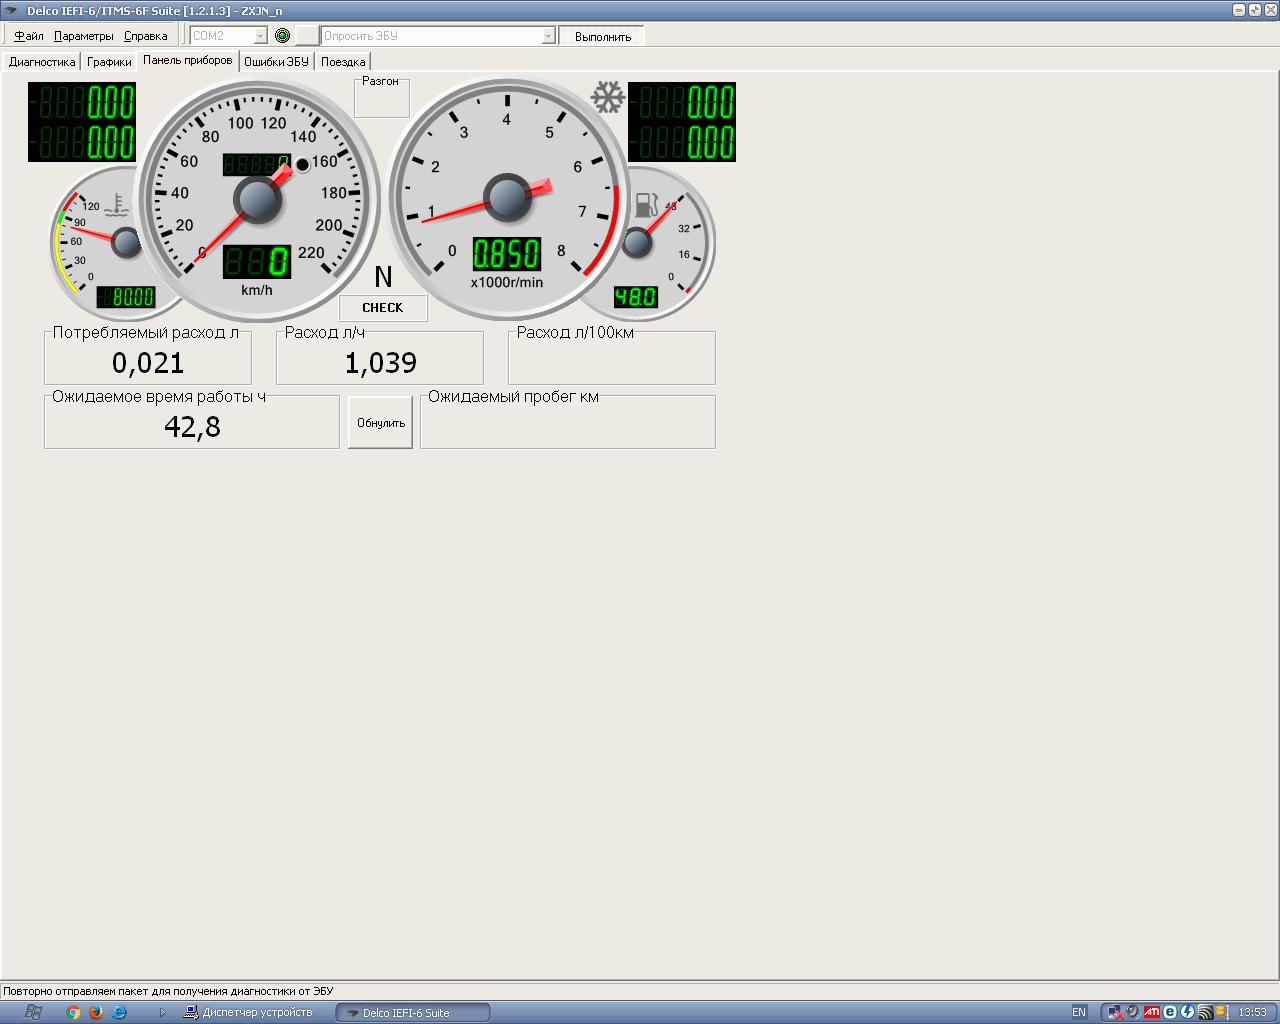Click the 80.00 coolant temperature readout

coord(126,297)
